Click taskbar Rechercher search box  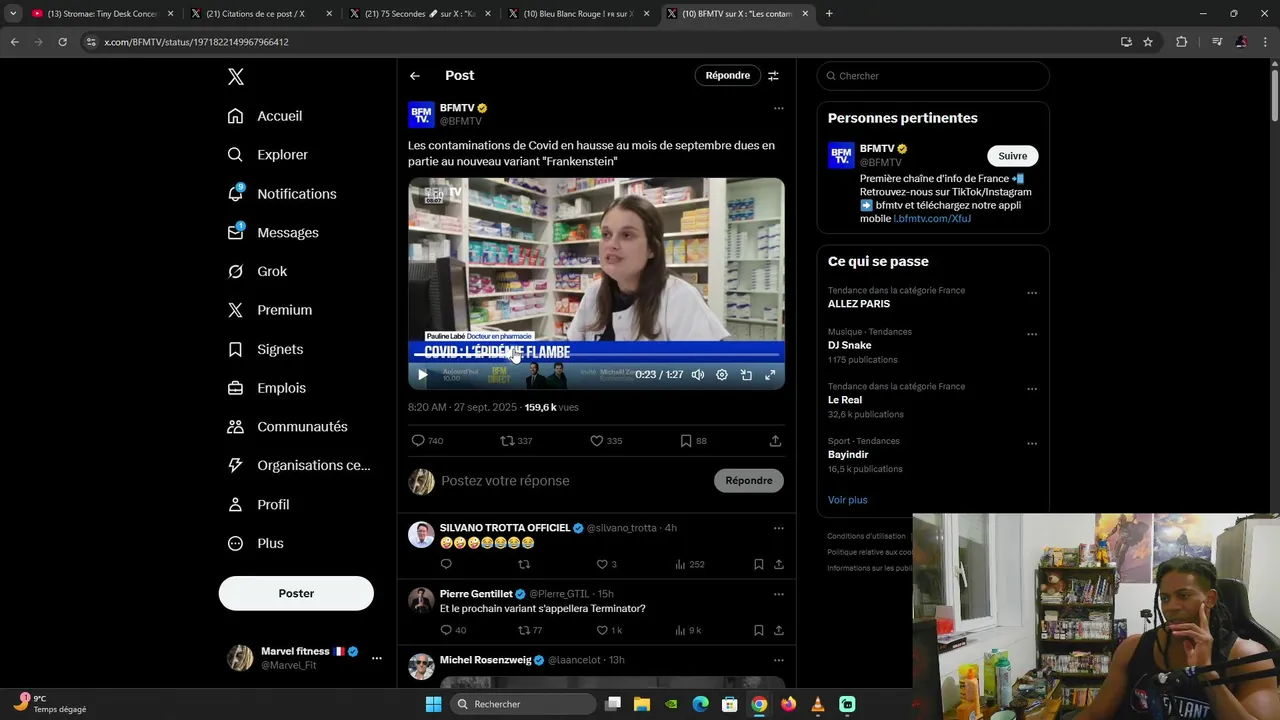point(522,704)
